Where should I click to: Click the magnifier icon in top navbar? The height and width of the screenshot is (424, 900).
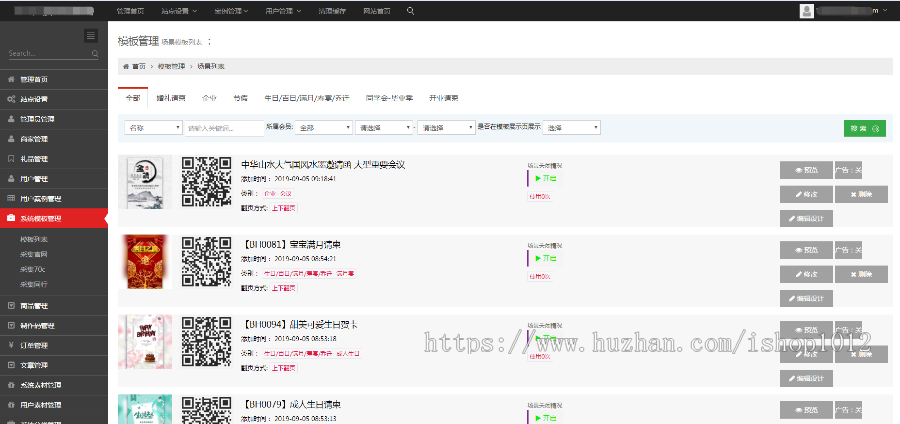(410, 10)
